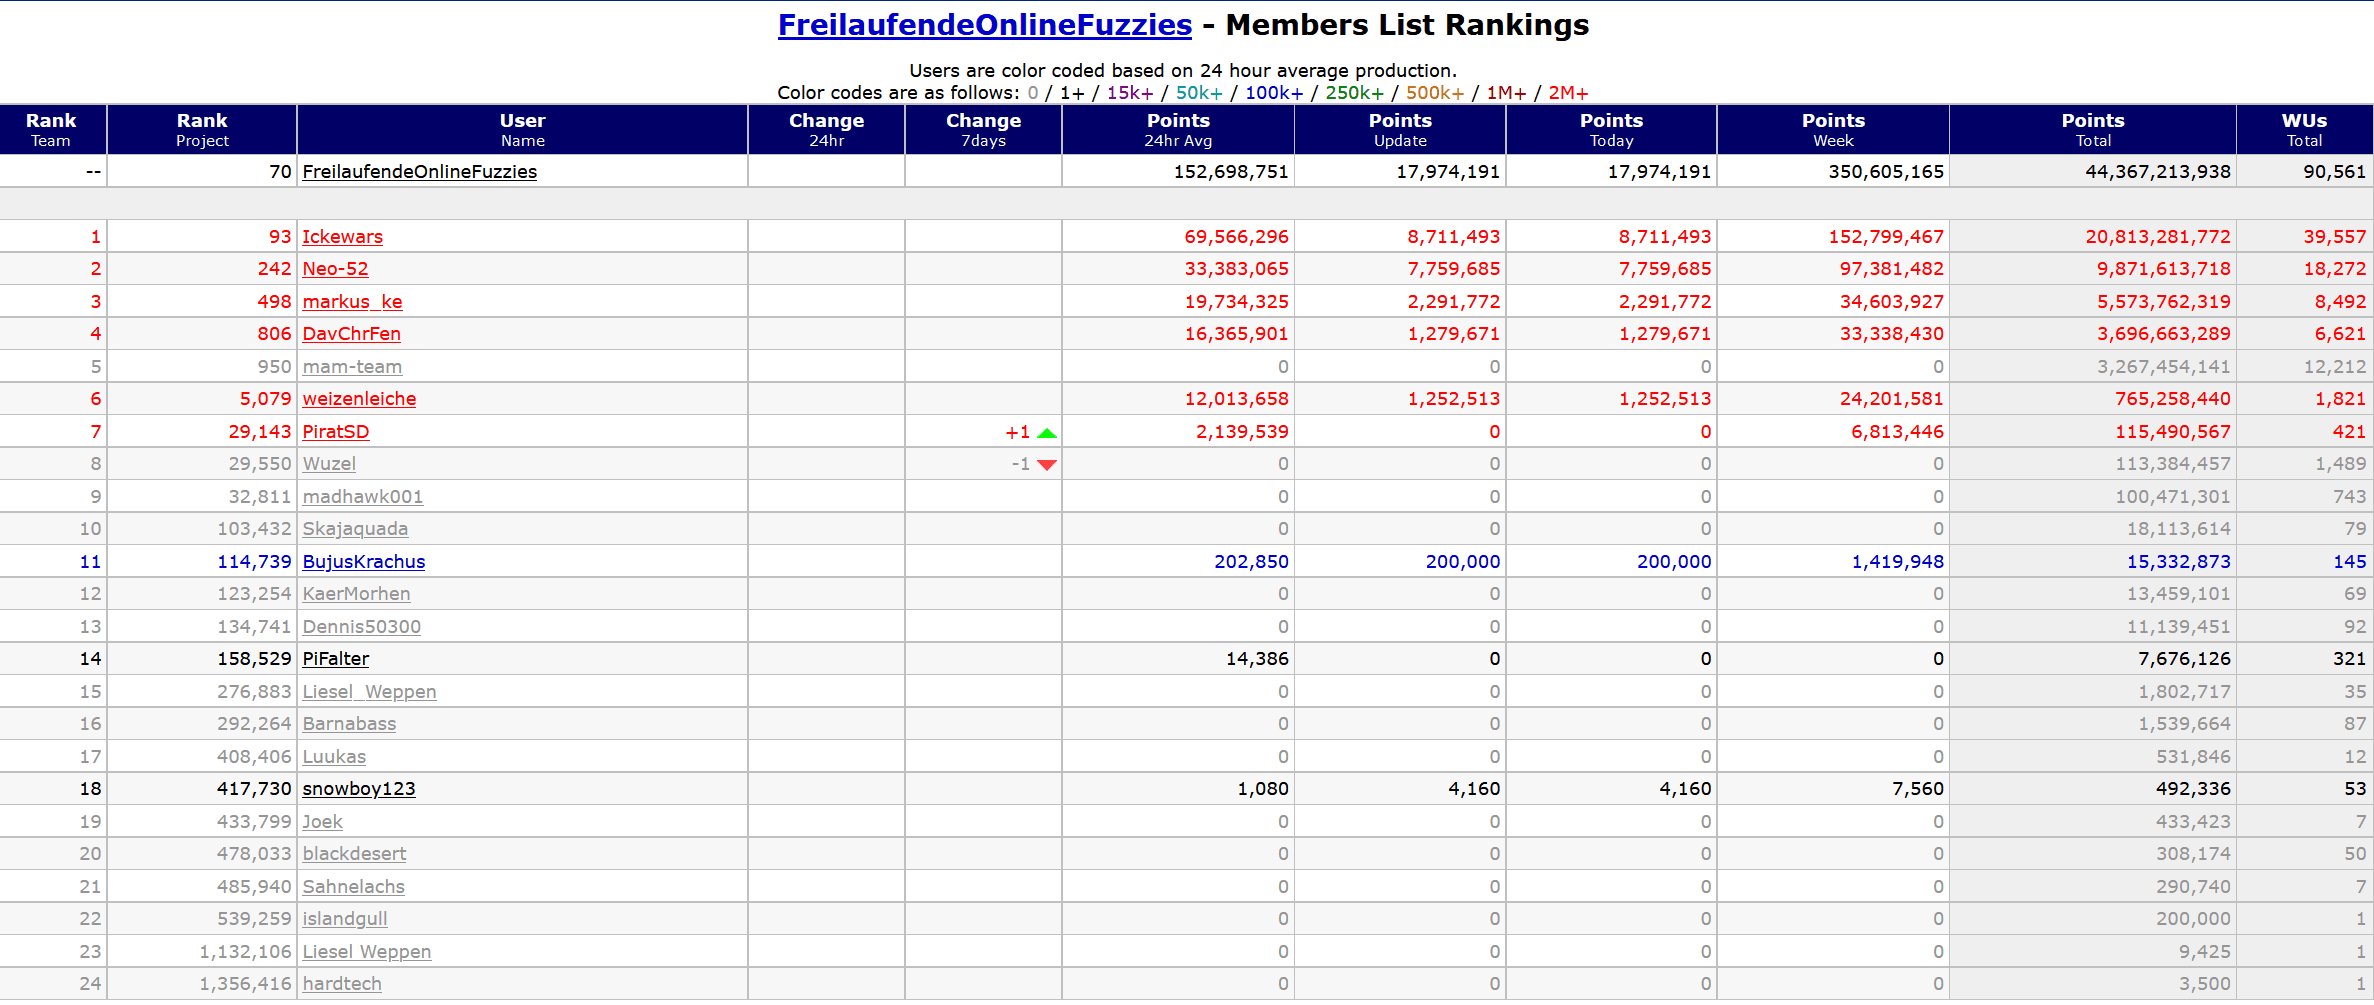Click the Points Week column header
Screen dimensions: 2374x1005
point(1833,130)
